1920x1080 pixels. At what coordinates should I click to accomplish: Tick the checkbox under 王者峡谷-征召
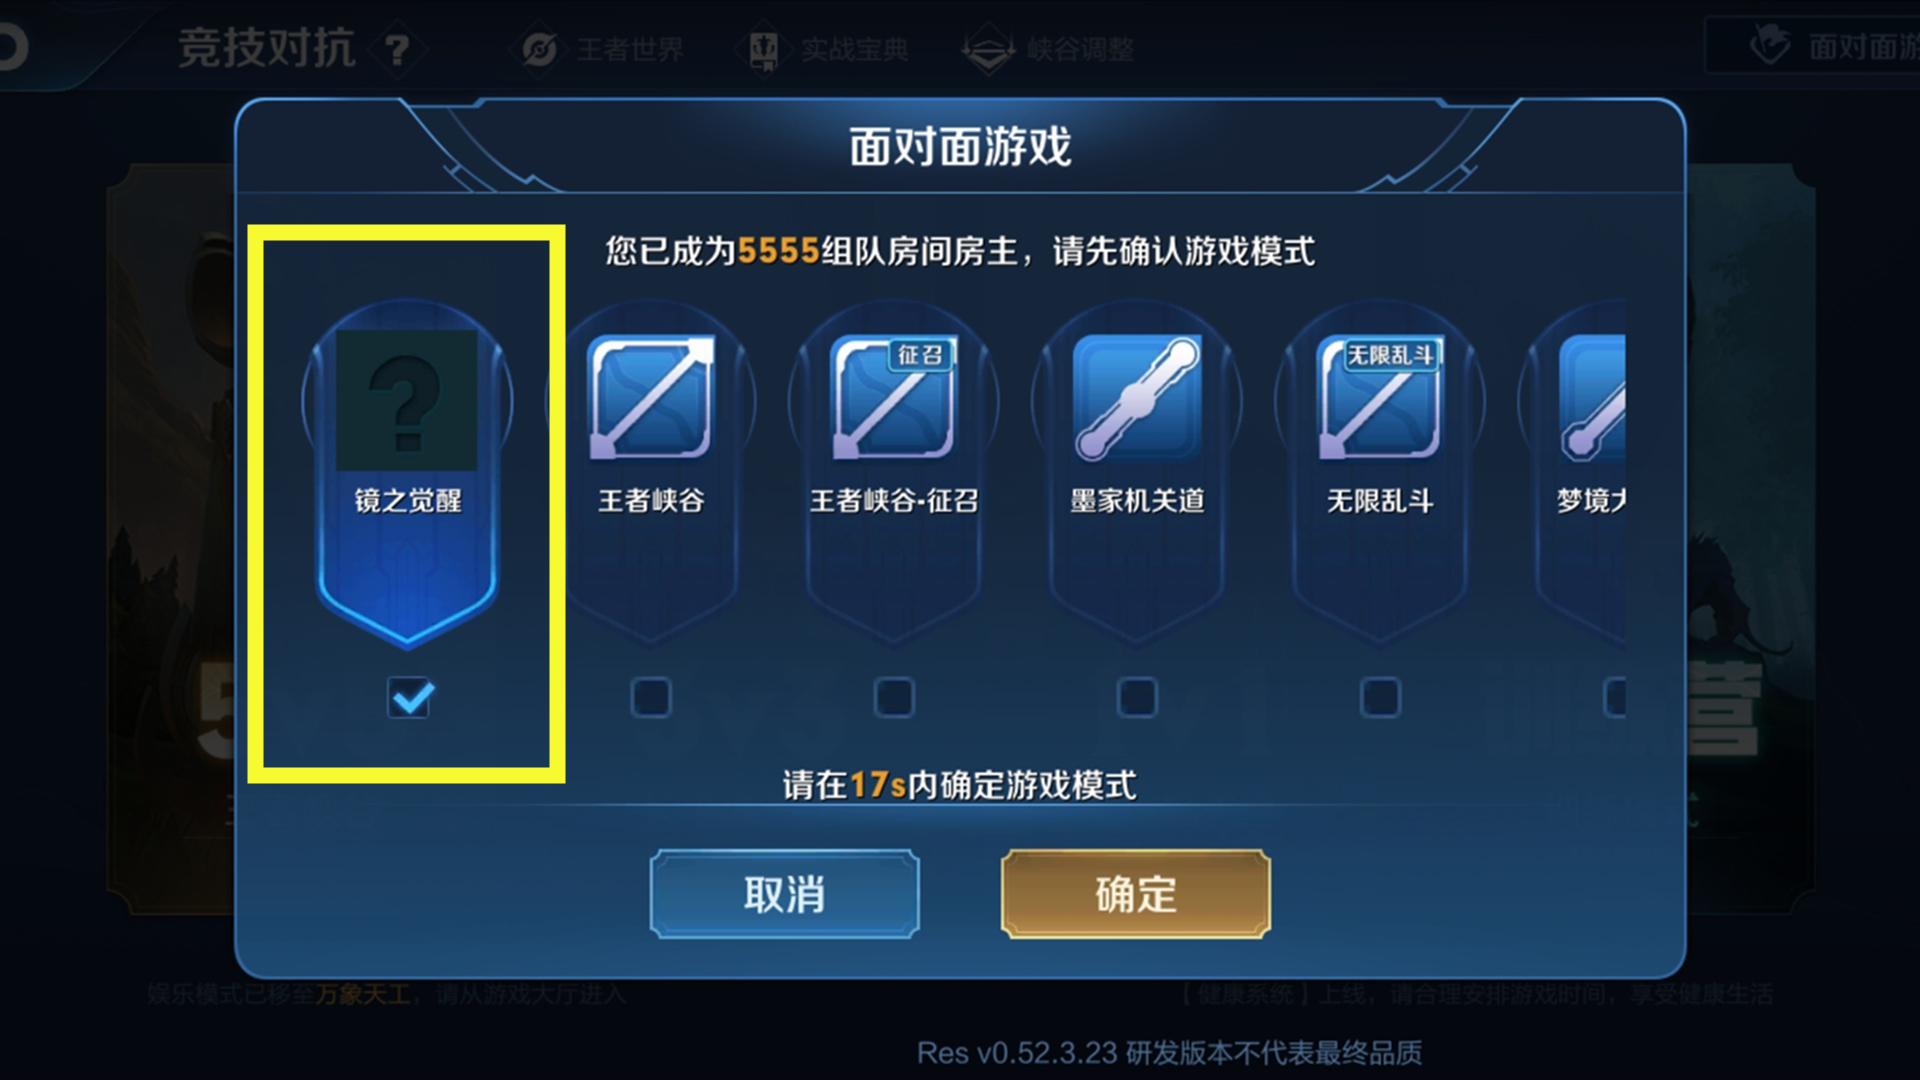894,697
